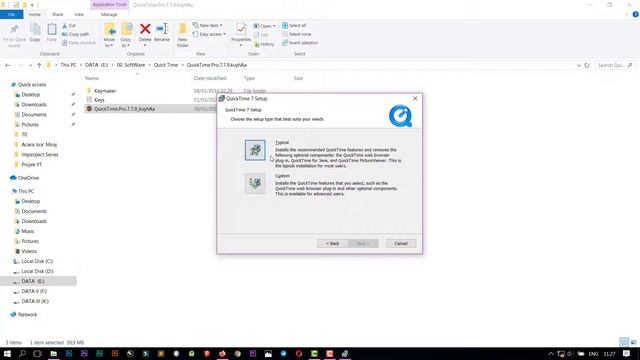Click DATA (E:) in address breadcrumb

[96, 65]
